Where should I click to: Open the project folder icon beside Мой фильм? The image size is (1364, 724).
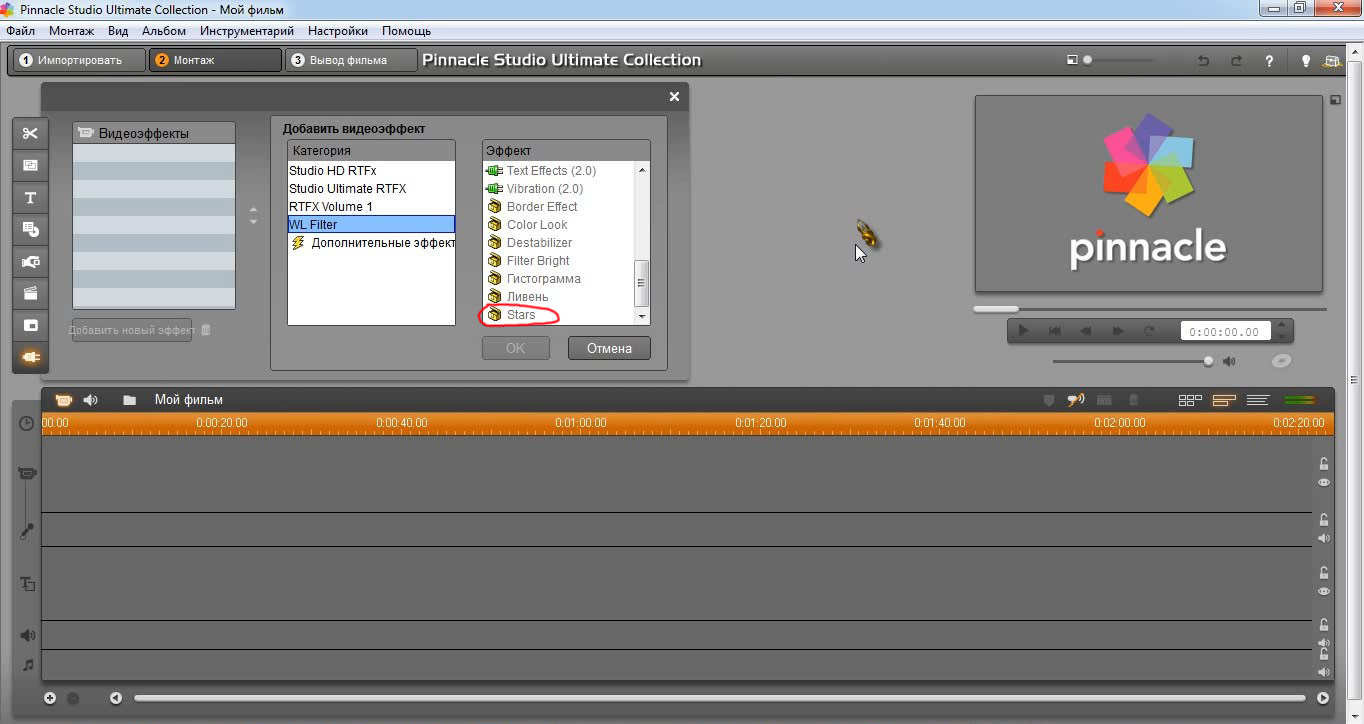click(129, 400)
